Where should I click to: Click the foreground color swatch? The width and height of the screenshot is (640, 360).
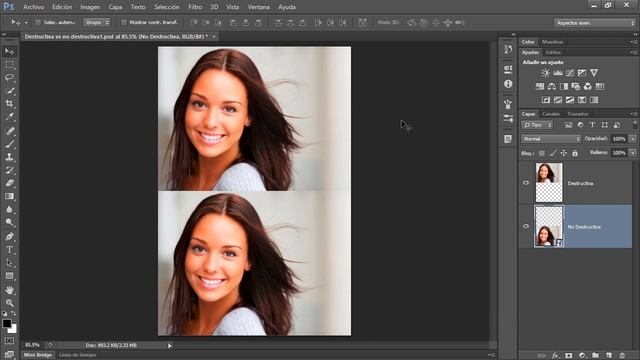pos(7,323)
